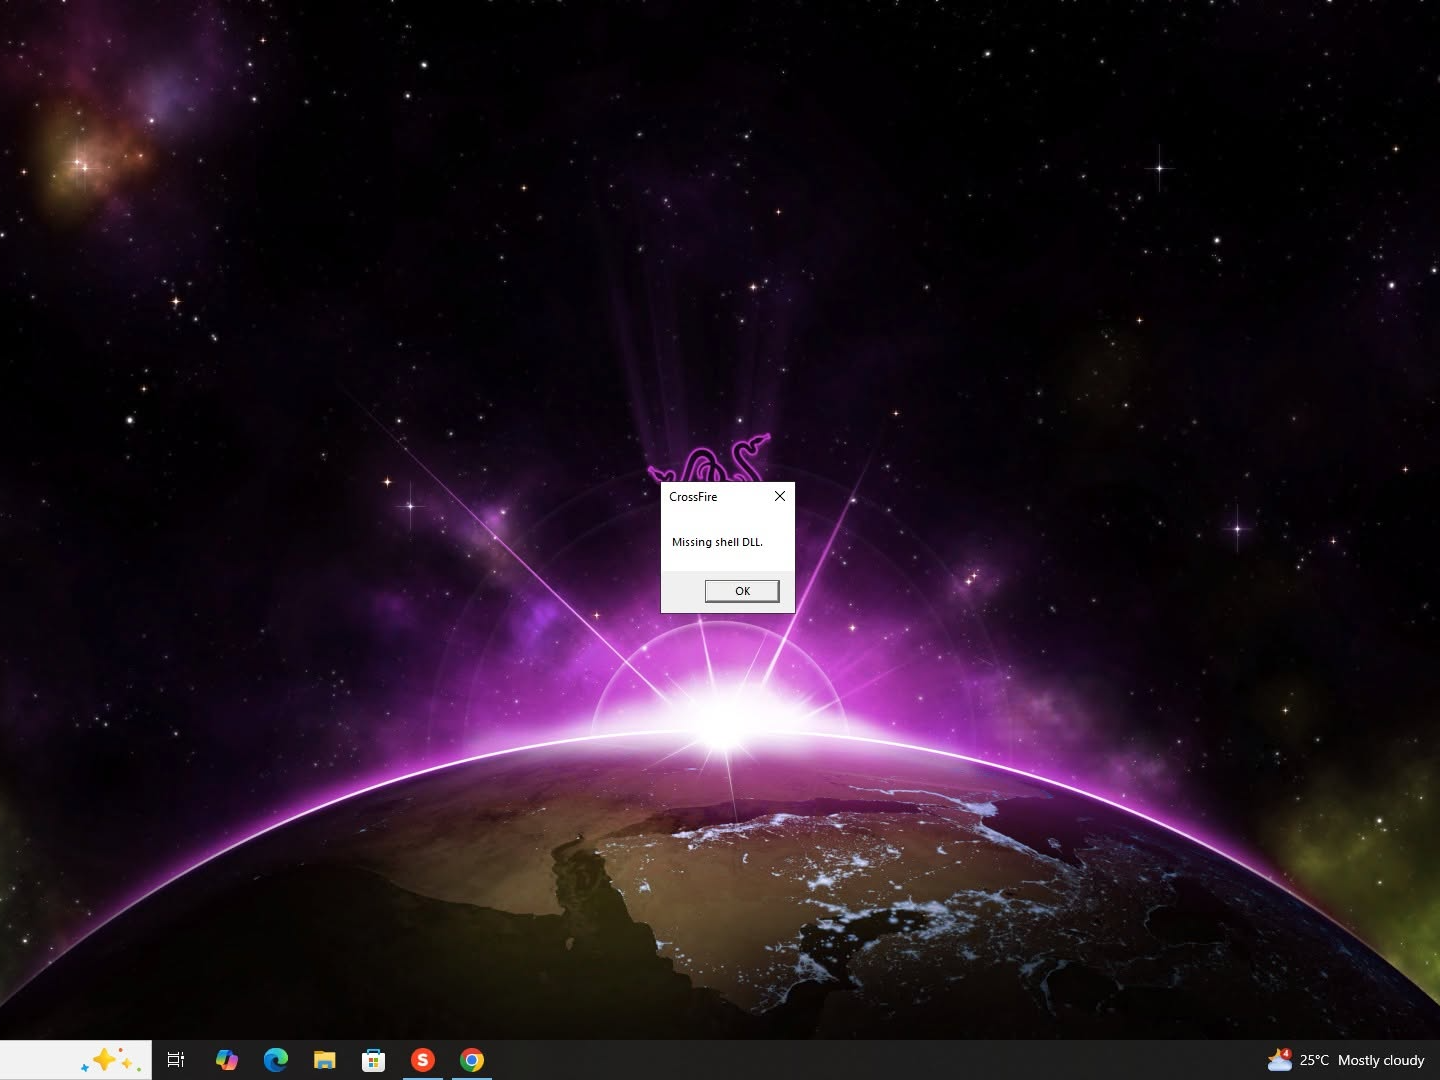Open File Explorer from the taskbar

pyautogui.click(x=325, y=1060)
